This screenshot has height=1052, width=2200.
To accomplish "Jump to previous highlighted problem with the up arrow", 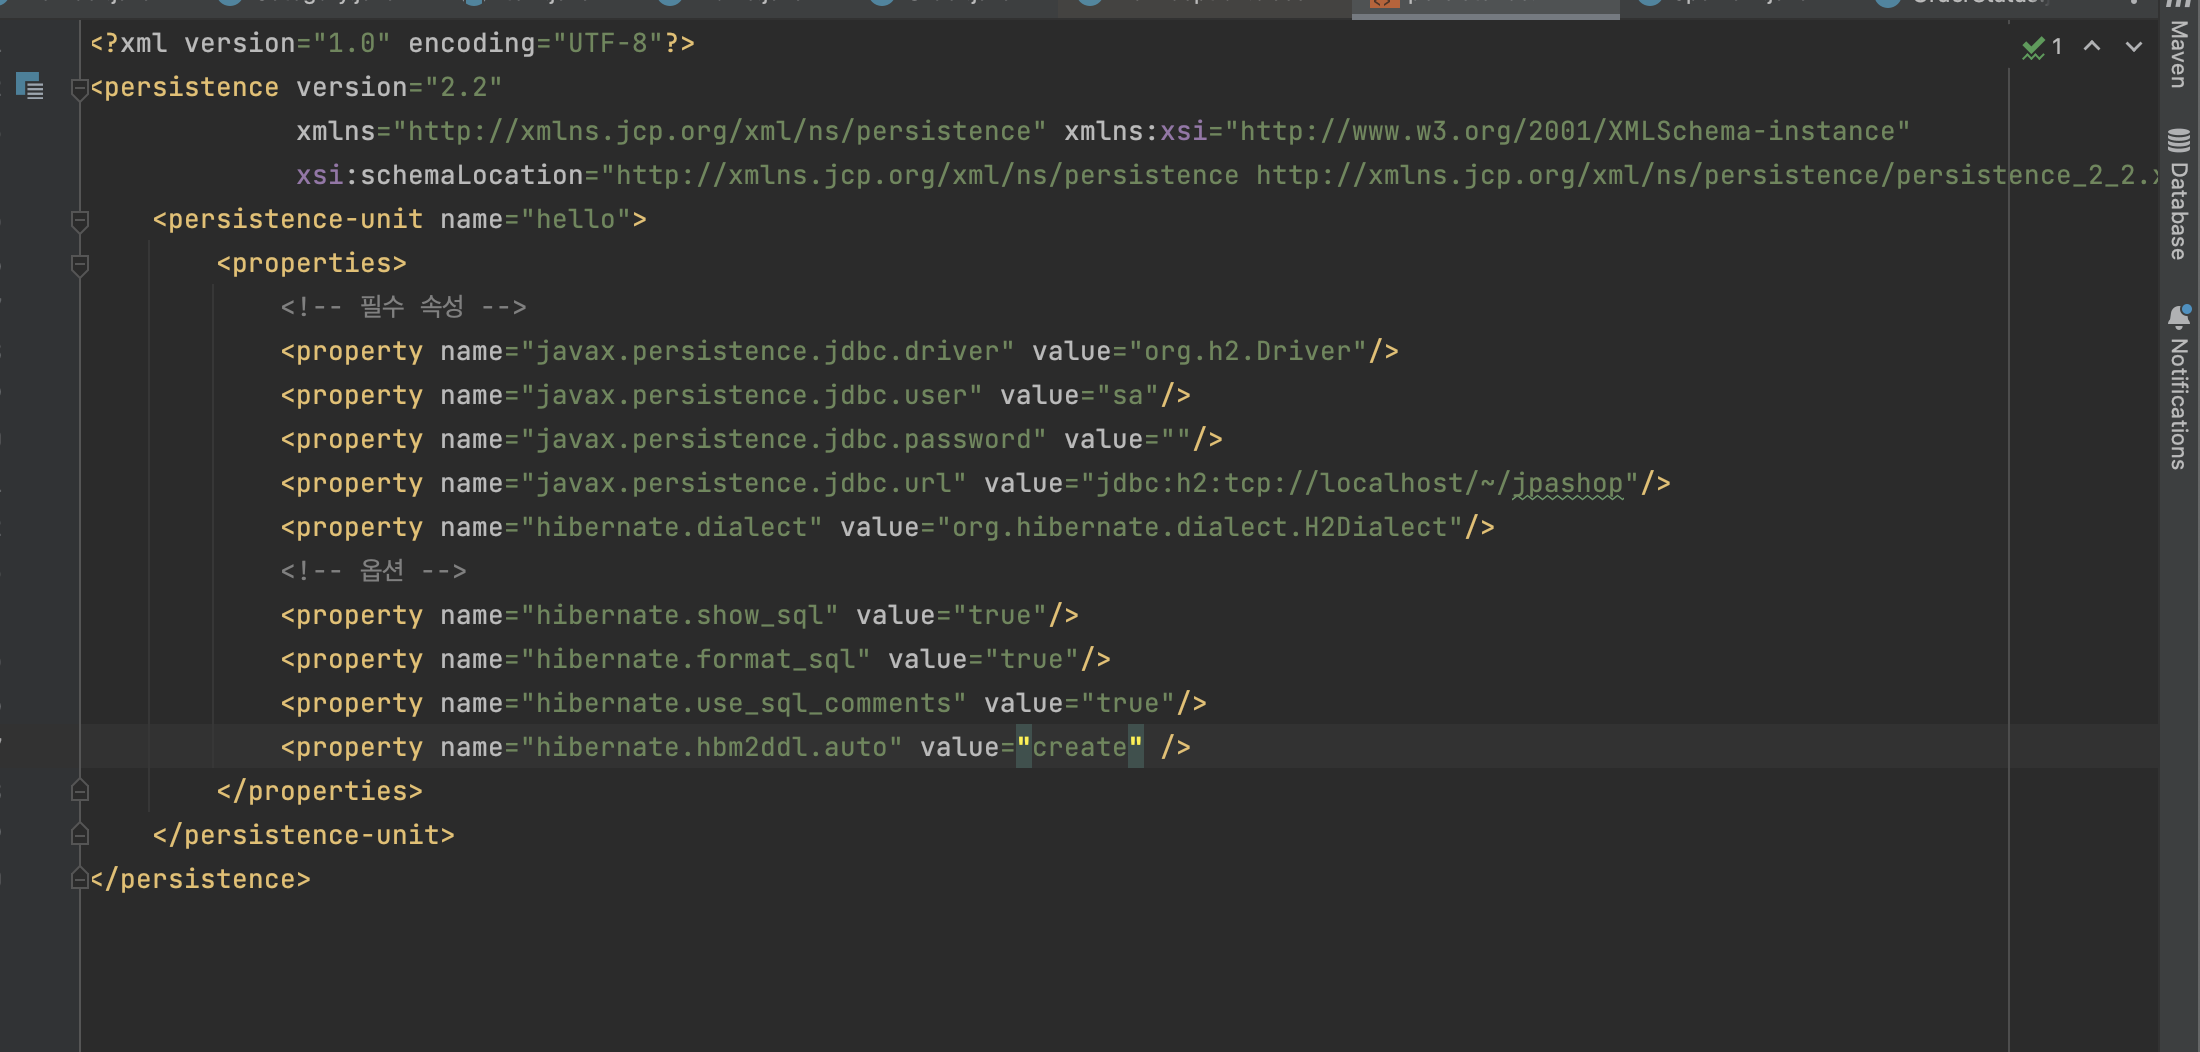I will pyautogui.click(x=2092, y=47).
